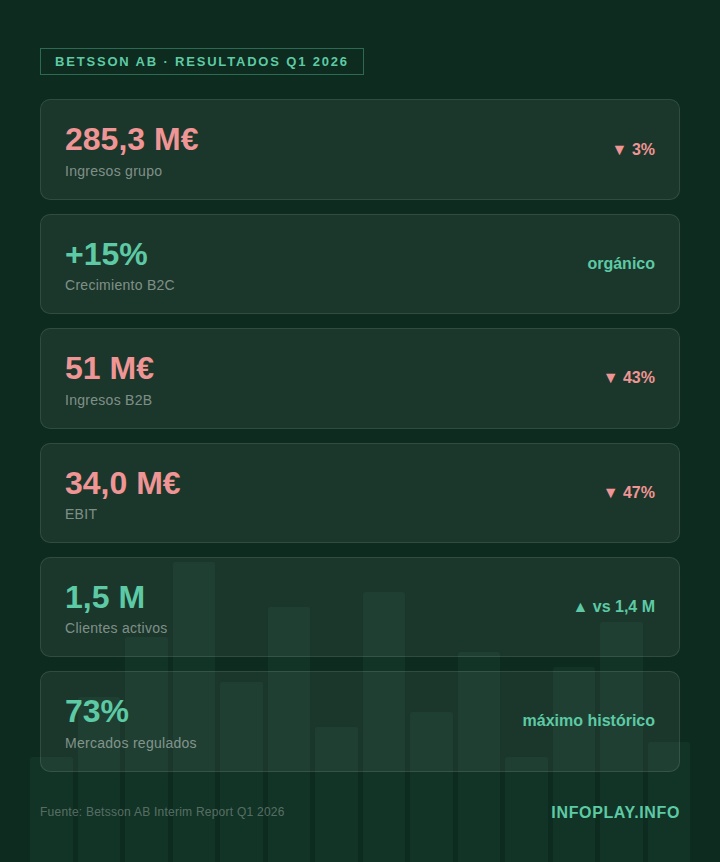This screenshot has height=862, width=720.
Task: Select the Clientes activos label
Action: point(116,628)
